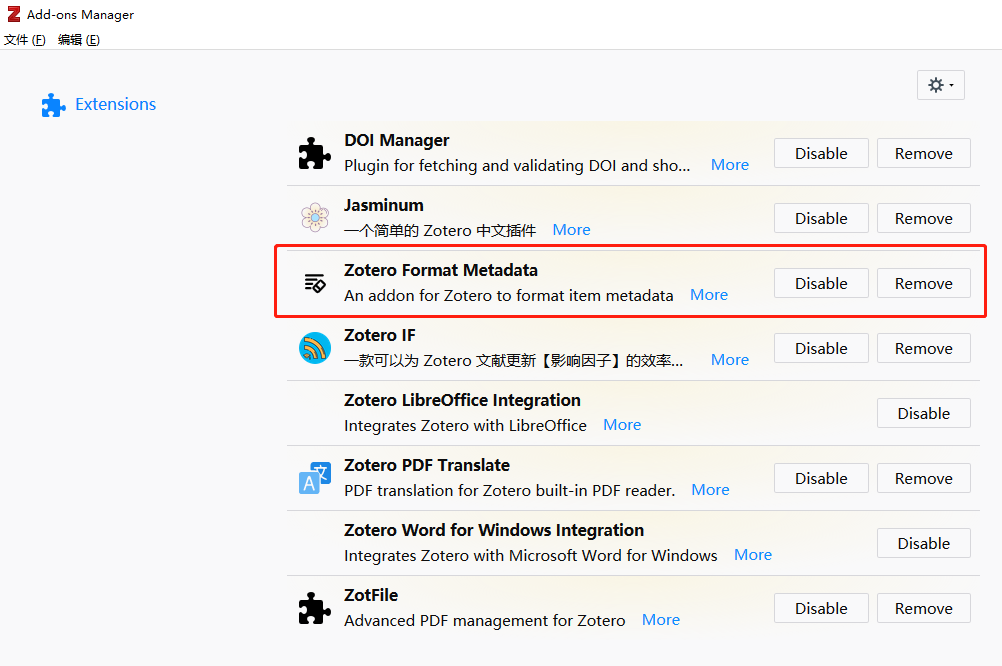Remove Zotero Format Metadata
Screen dimensions: 1002x666
point(923,283)
